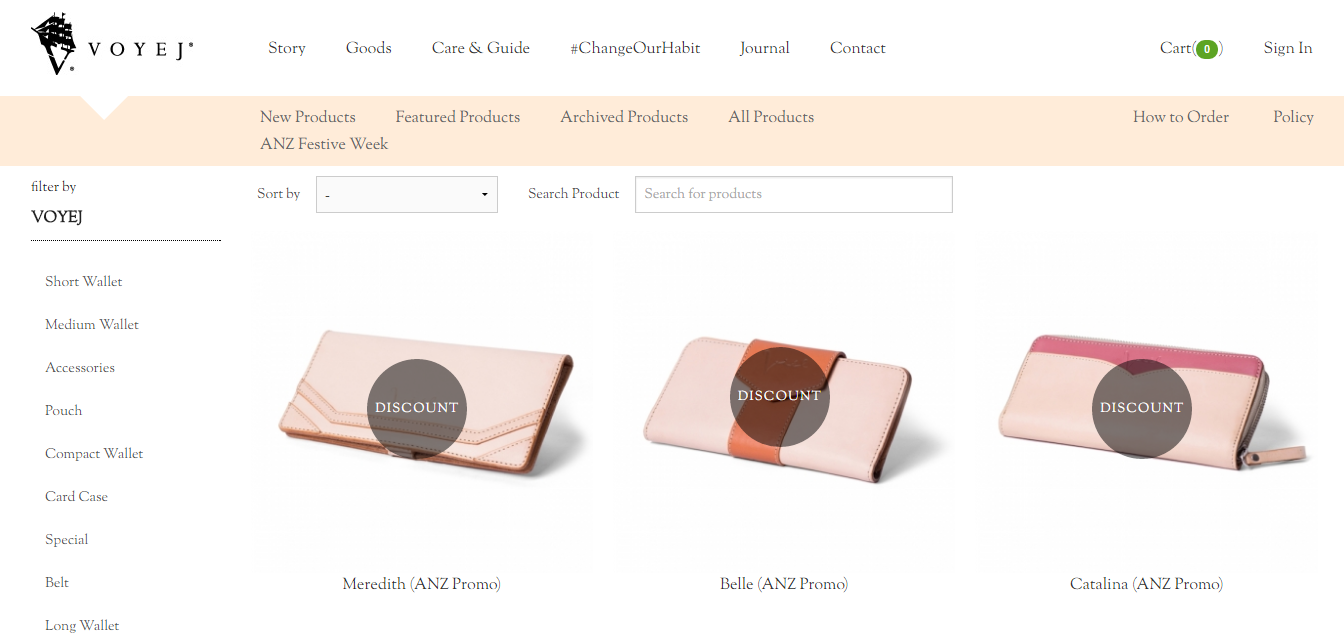The height and width of the screenshot is (639, 1344).
Task: Open the How to Order page
Action: (x=1181, y=117)
